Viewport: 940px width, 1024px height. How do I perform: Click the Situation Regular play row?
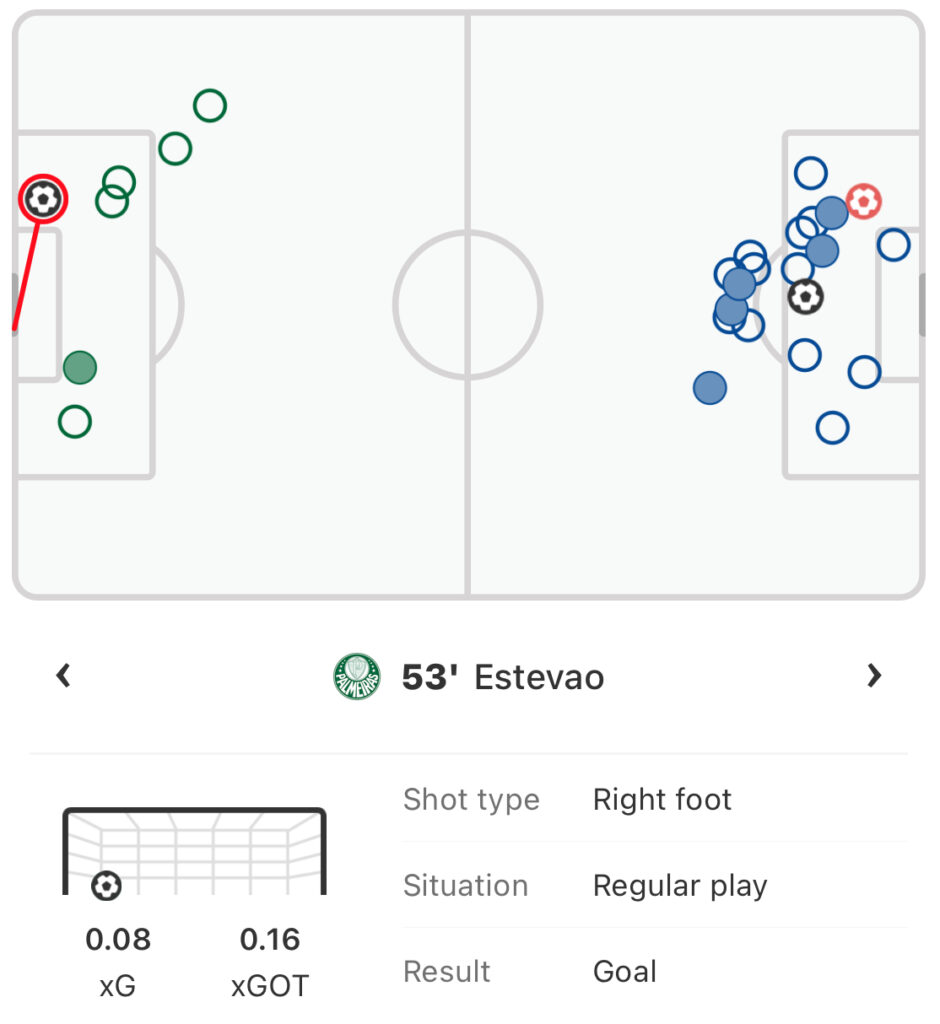655,886
